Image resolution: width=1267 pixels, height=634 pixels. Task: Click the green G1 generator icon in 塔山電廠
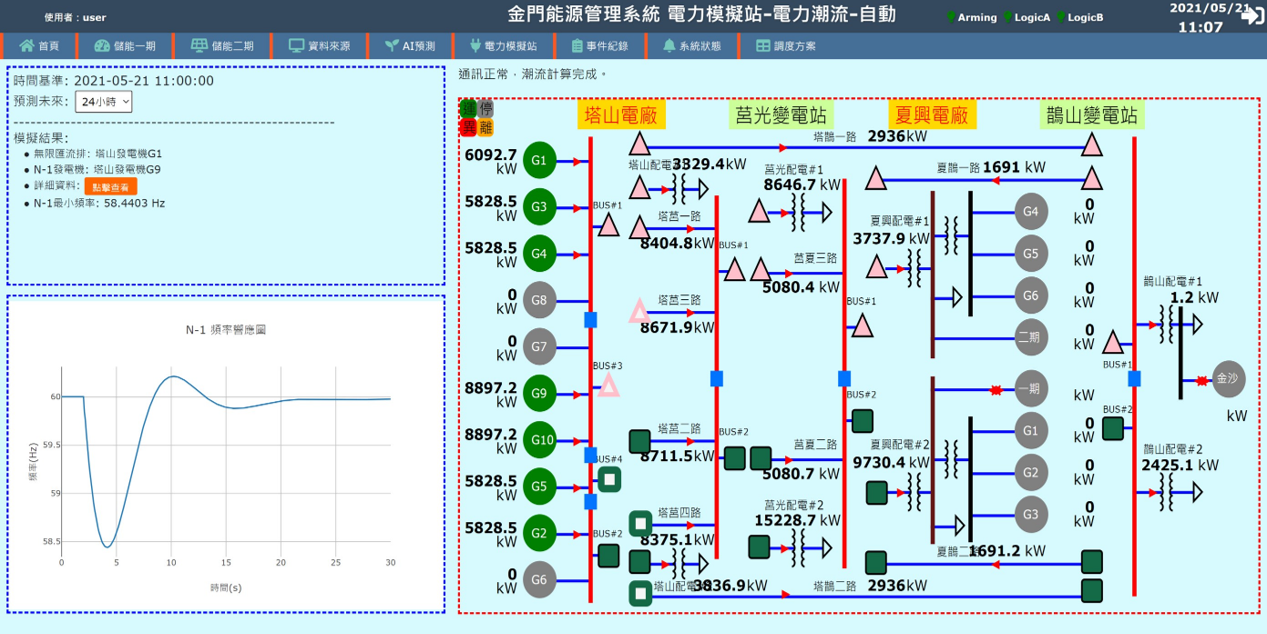[539, 161]
